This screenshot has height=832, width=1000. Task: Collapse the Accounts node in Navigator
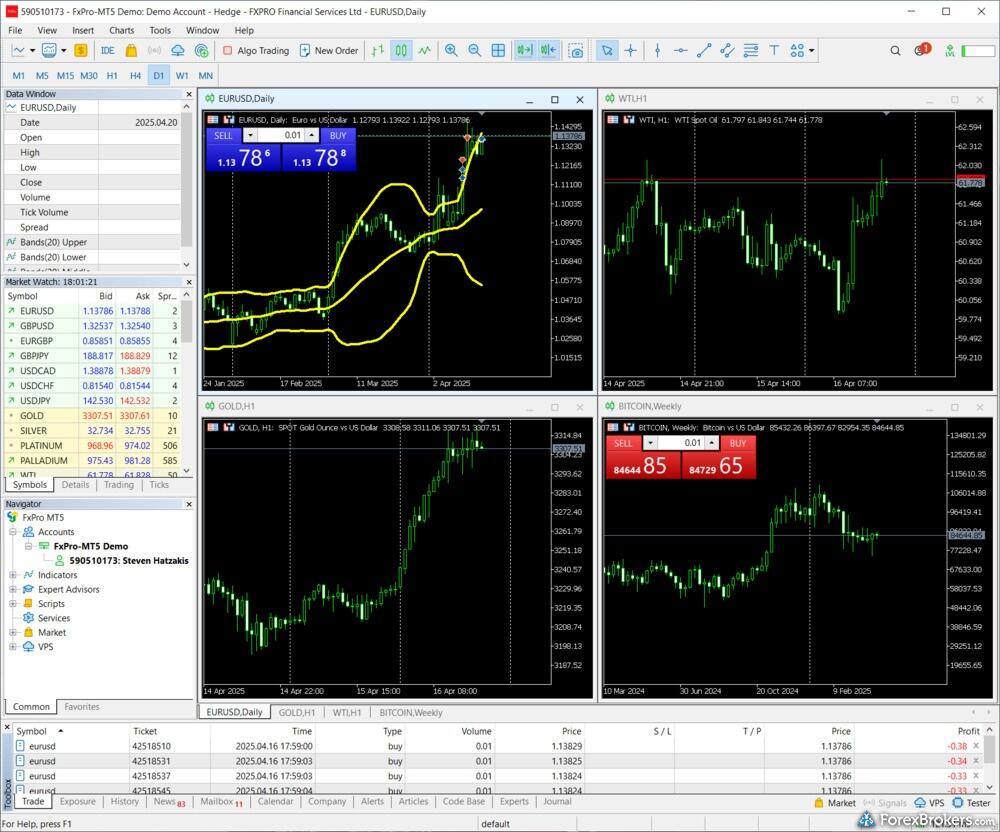(x=14, y=532)
